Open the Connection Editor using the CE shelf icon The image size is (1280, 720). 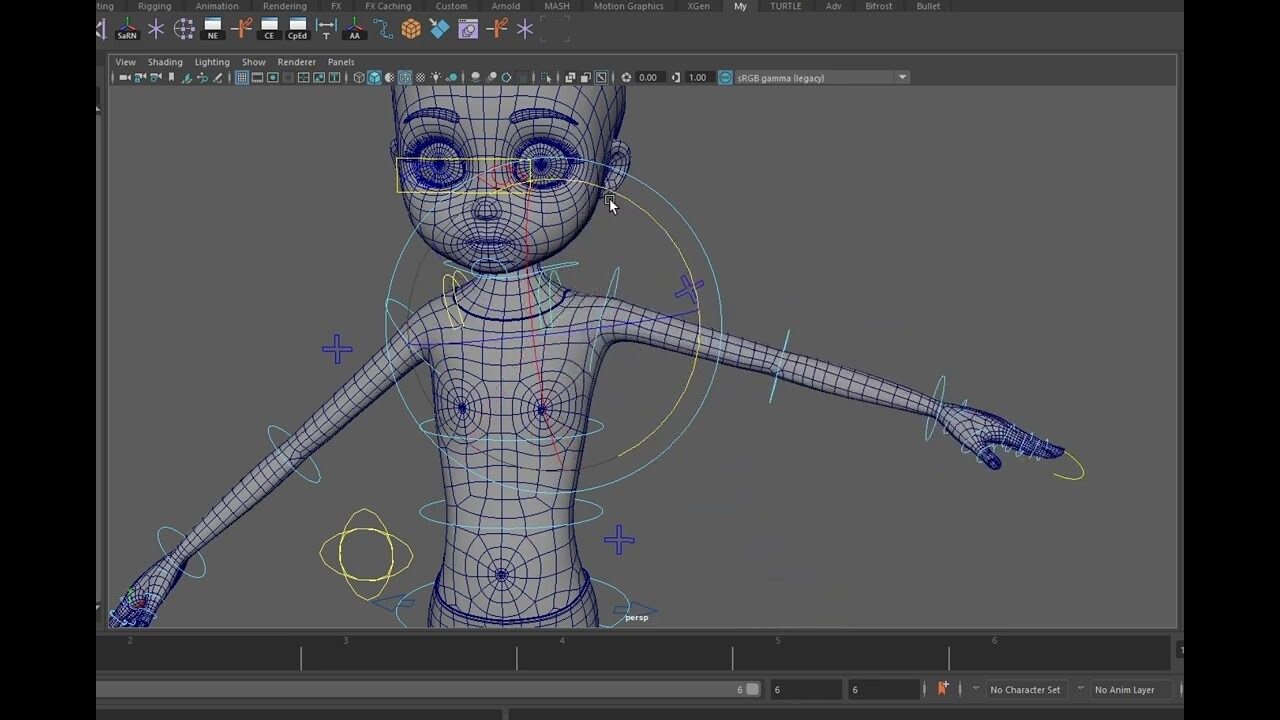pyautogui.click(x=268, y=29)
